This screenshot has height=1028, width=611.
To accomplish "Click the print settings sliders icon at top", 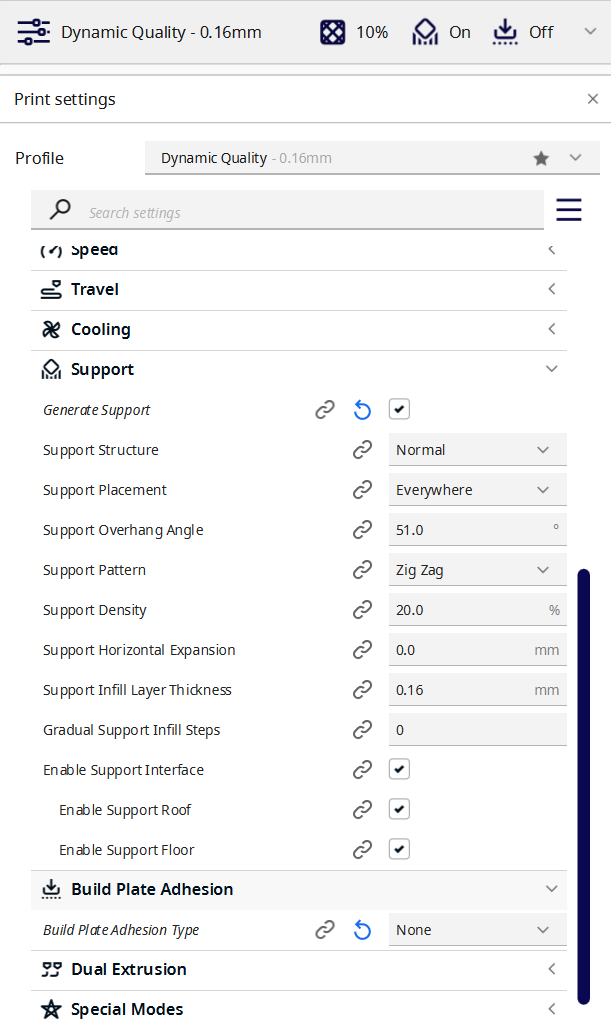I will coord(33,32).
